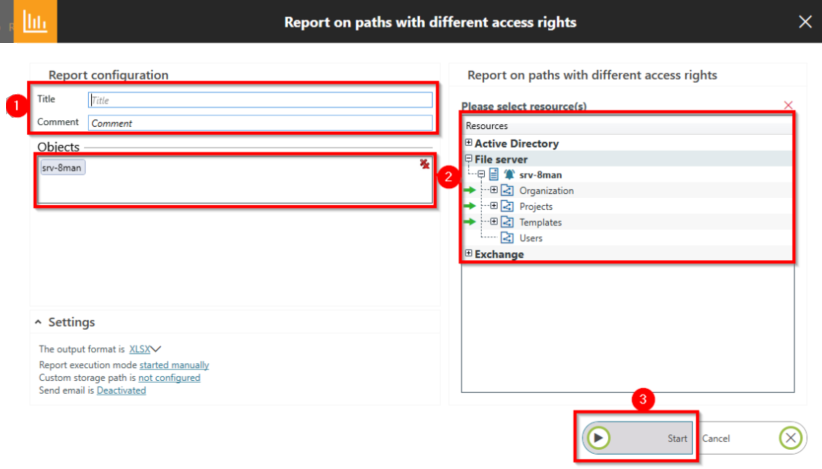The image size is (822, 469).
Task: Click the srv-8man server document icon
Action: [x=494, y=175]
